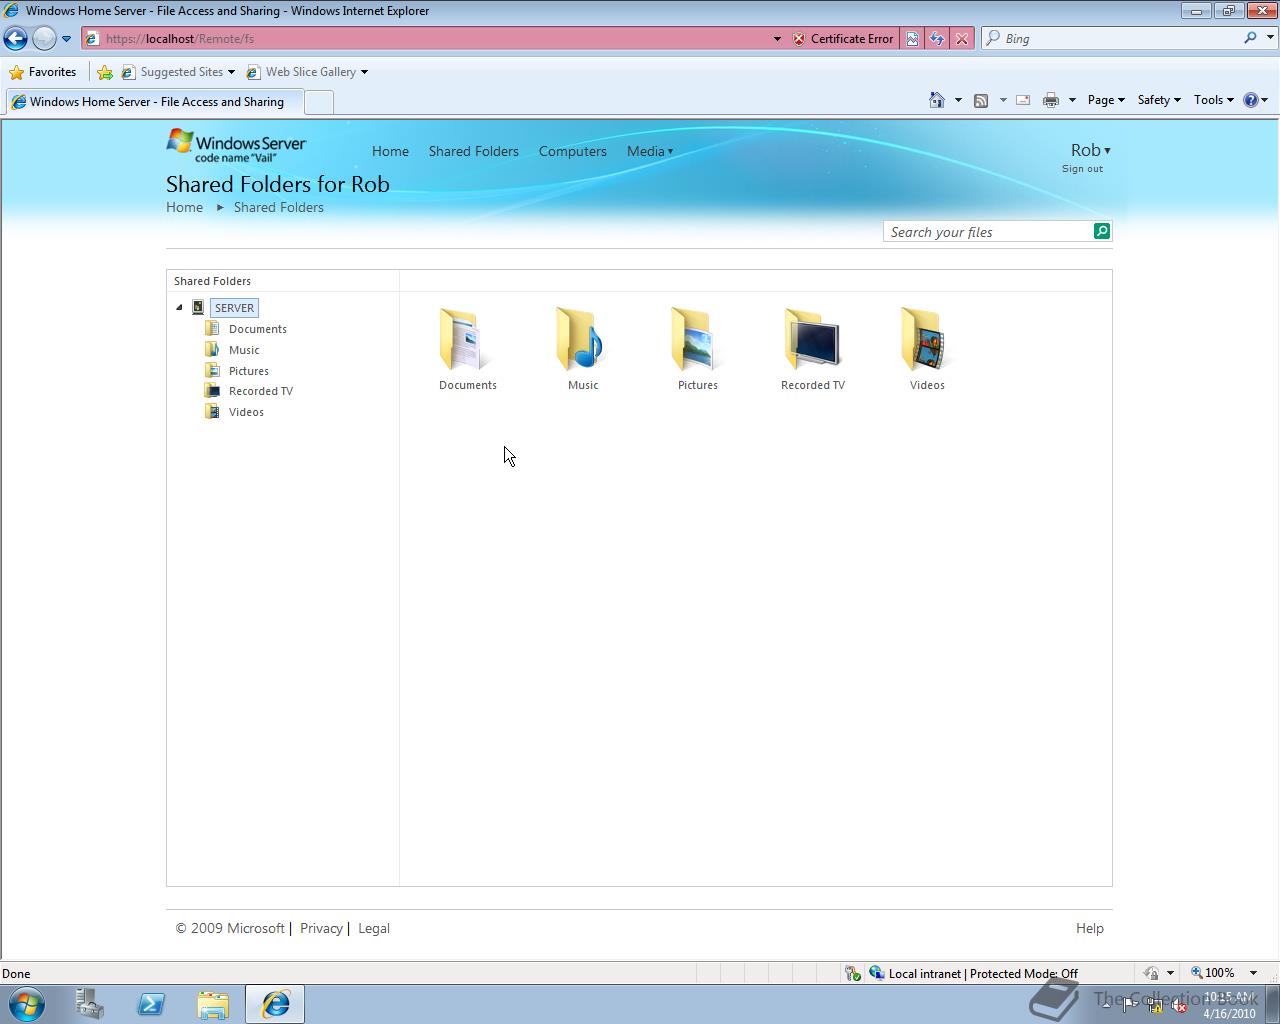Open Web Slice Gallery in favorites bar
Viewport: 1280px width, 1024px height.
(307, 72)
